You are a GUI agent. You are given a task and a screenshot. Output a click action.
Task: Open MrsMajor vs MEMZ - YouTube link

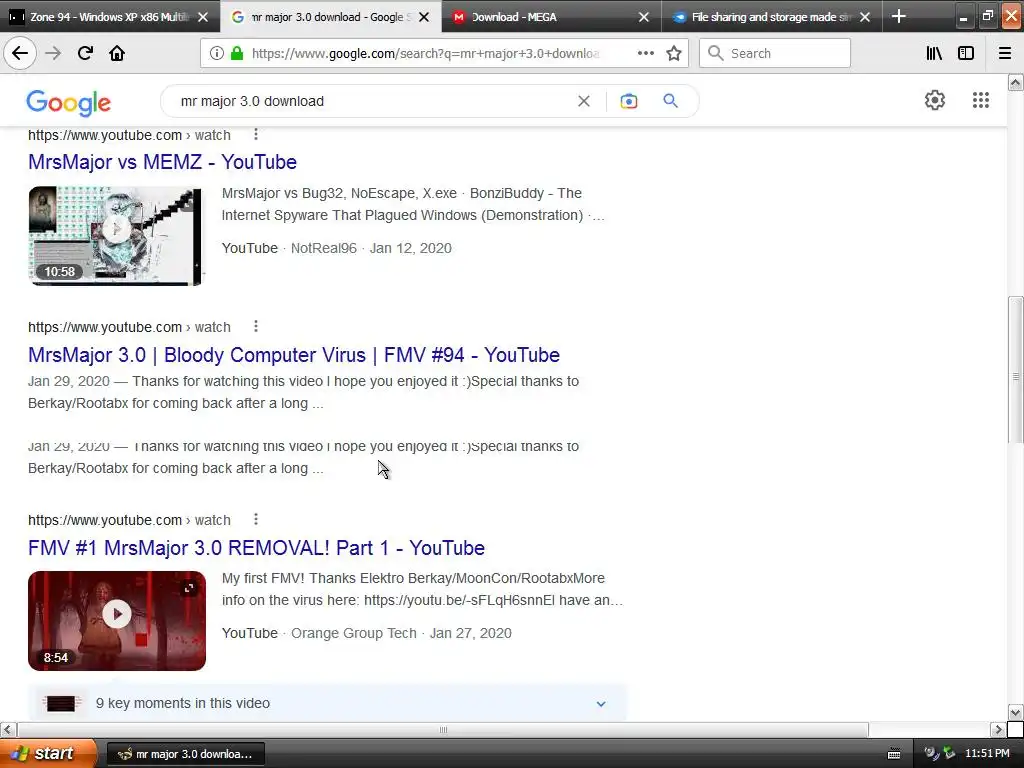[162, 162]
